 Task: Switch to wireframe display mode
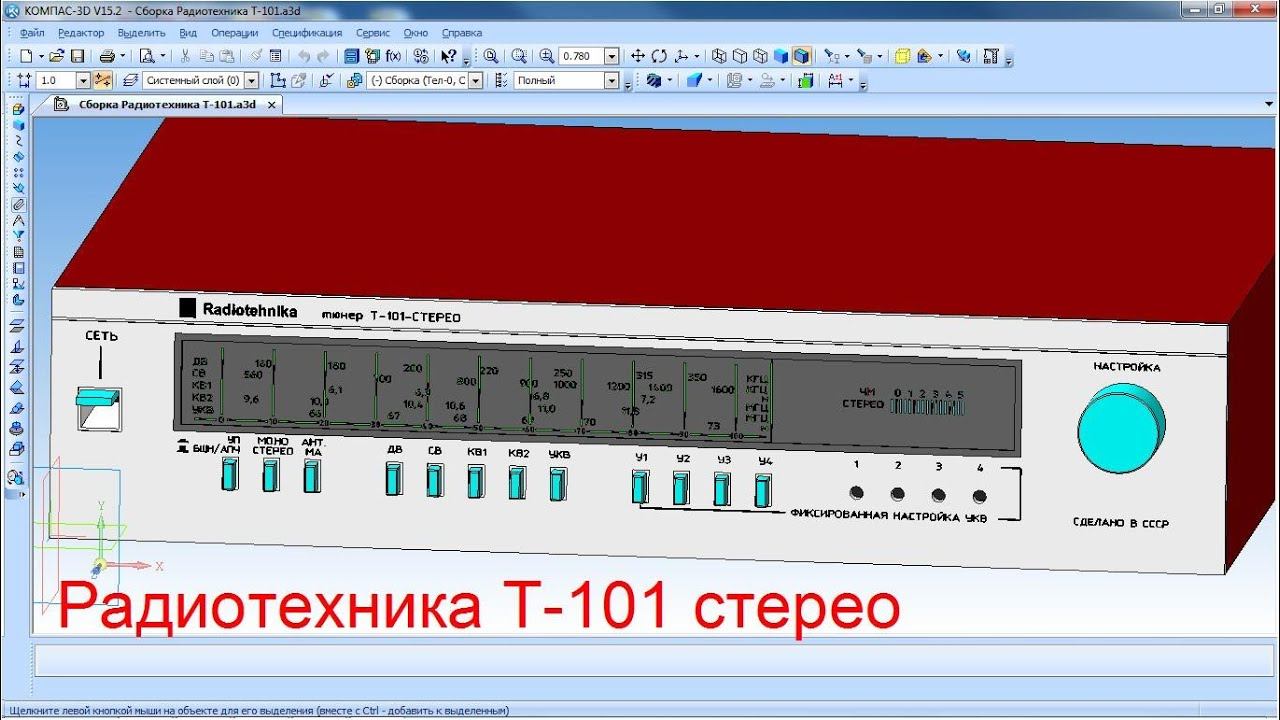pyautogui.click(x=719, y=56)
